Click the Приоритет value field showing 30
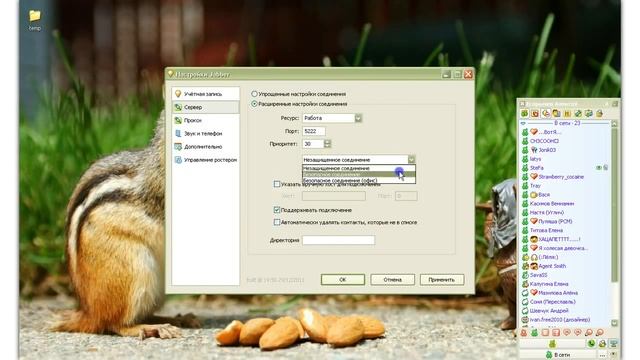 click(313, 144)
